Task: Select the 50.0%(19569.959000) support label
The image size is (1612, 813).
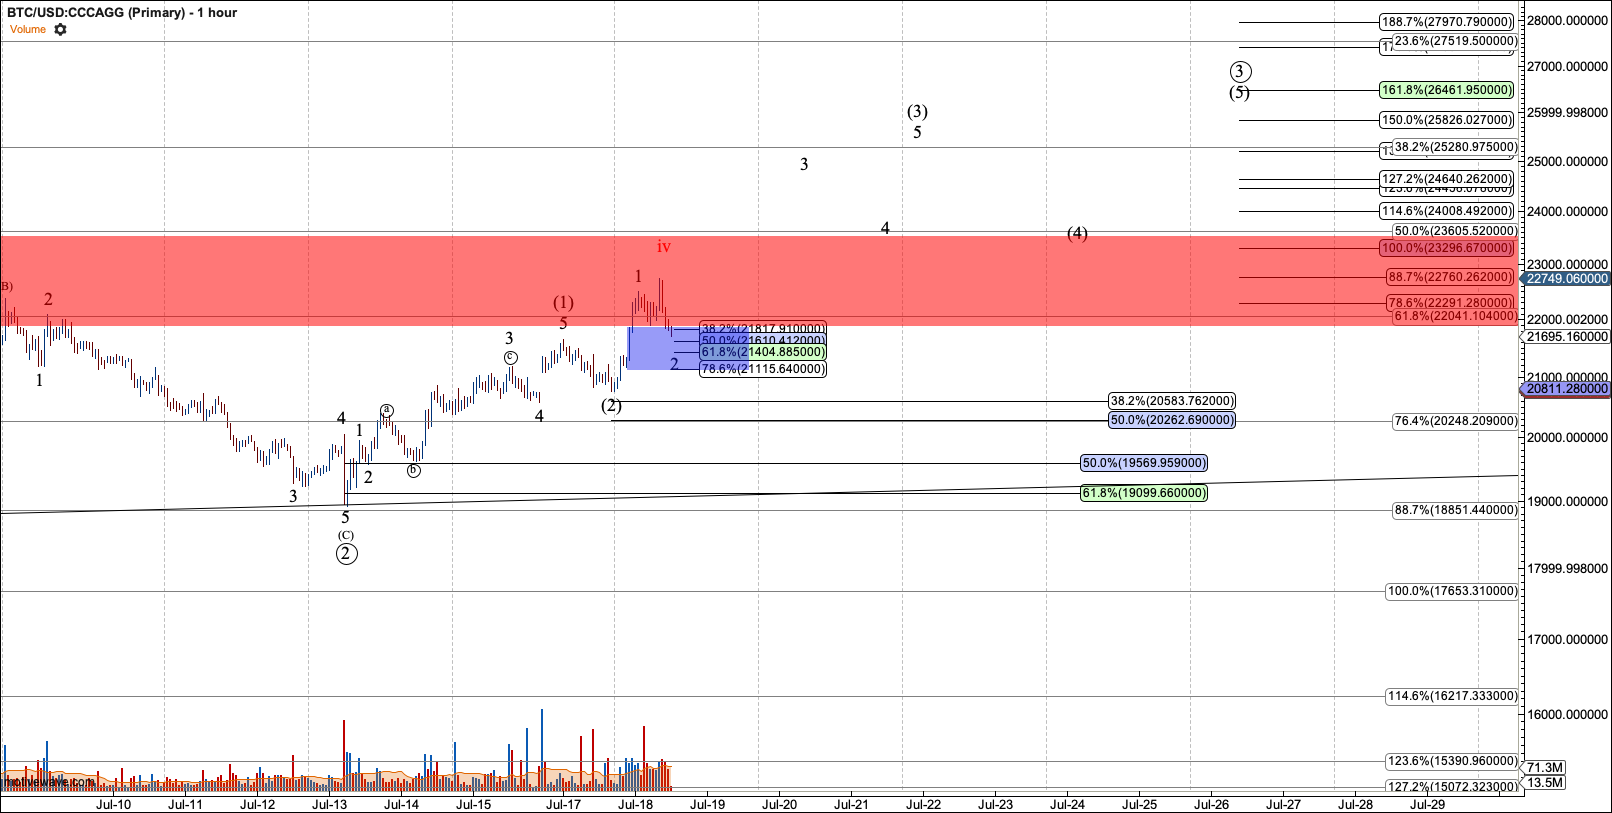Action: click(x=1144, y=463)
